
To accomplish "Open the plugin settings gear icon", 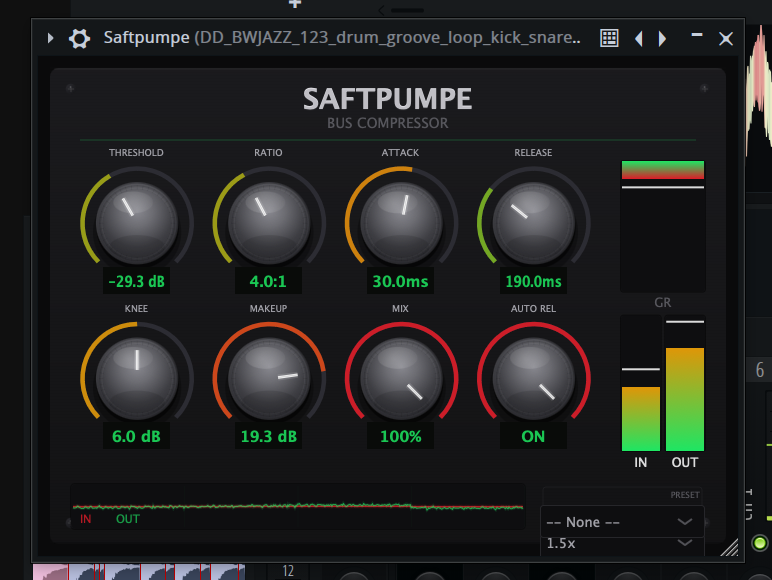I will point(79,38).
